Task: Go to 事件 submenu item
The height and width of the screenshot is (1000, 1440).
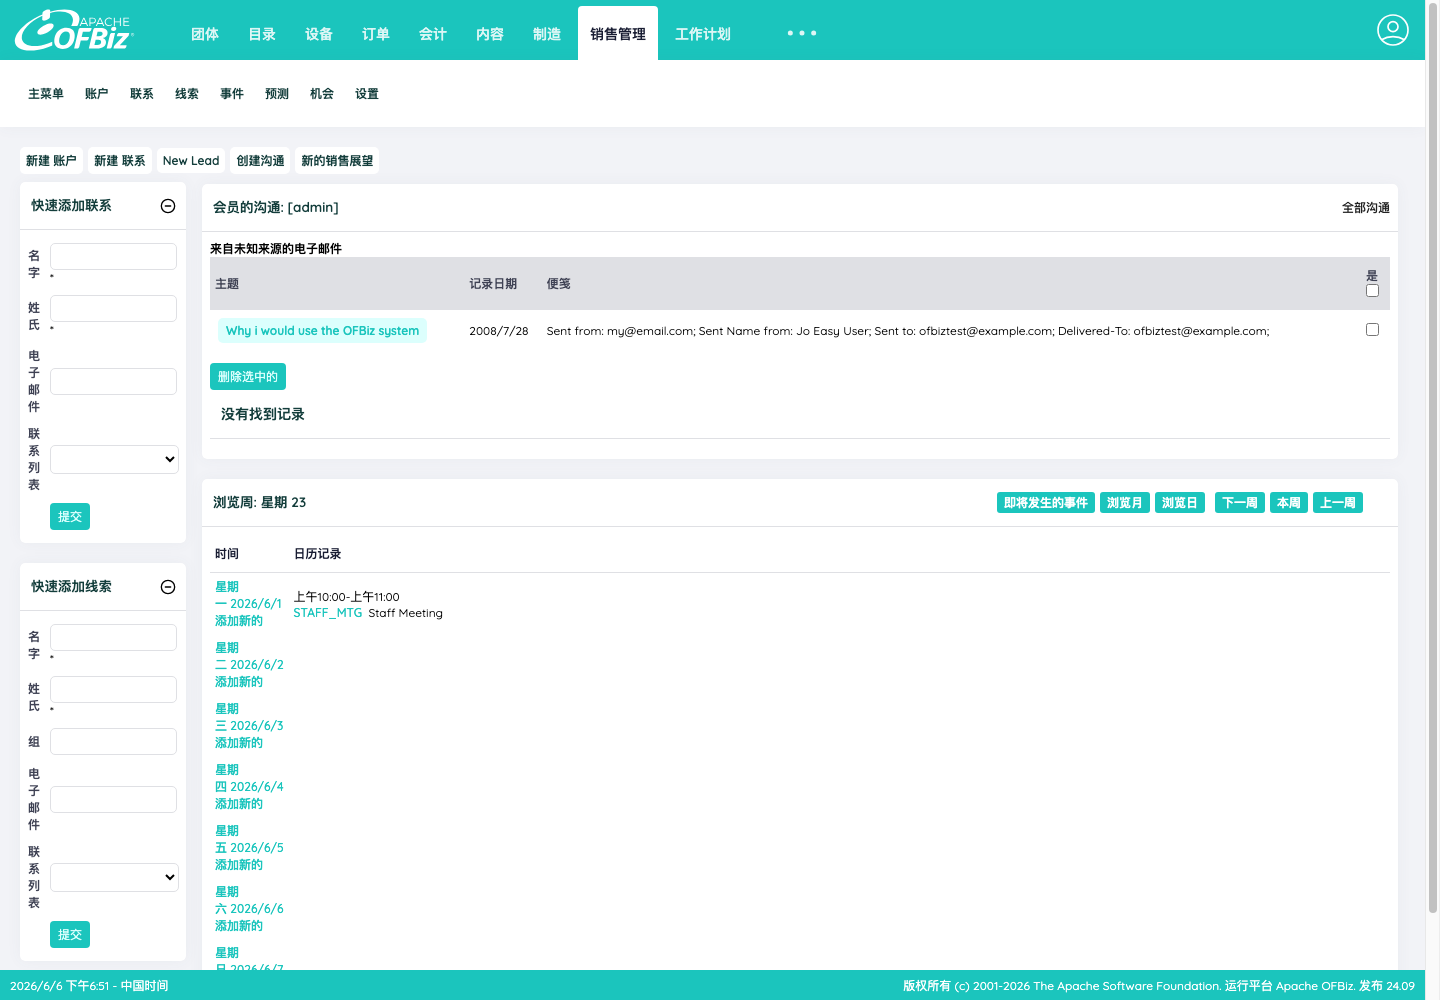Action: (232, 94)
